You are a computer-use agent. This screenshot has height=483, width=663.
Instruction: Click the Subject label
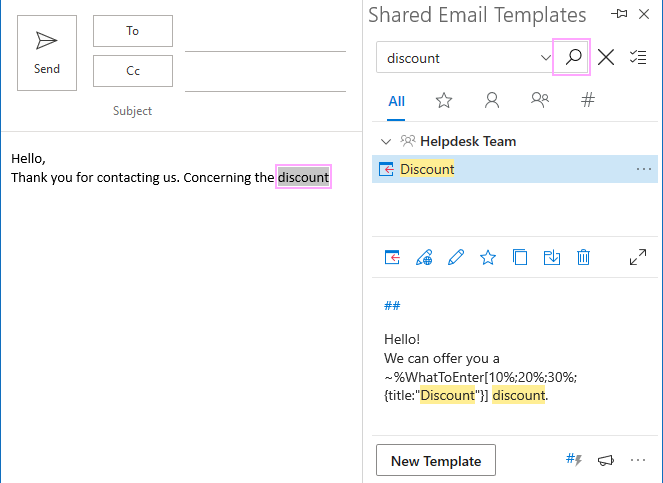[x=132, y=111]
